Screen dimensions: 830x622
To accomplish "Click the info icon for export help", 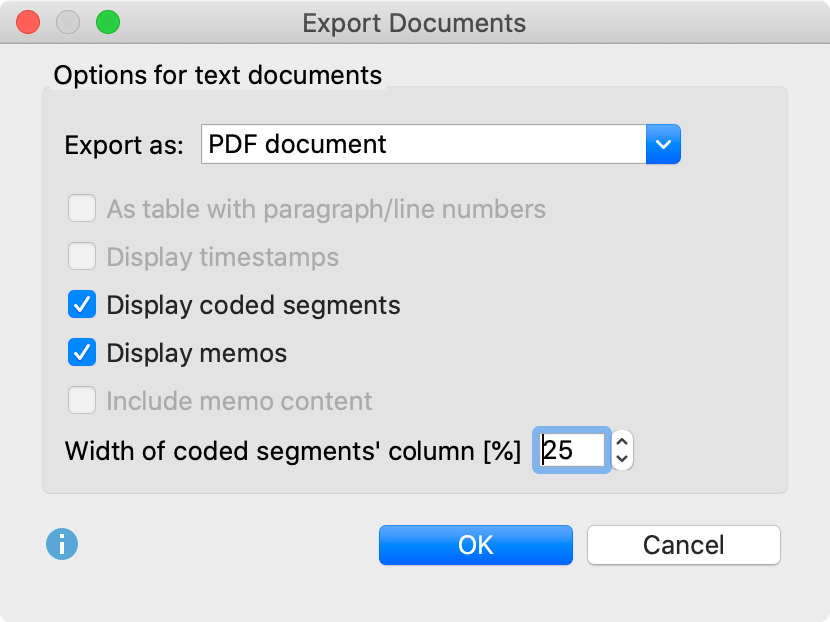I will click(x=62, y=545).
